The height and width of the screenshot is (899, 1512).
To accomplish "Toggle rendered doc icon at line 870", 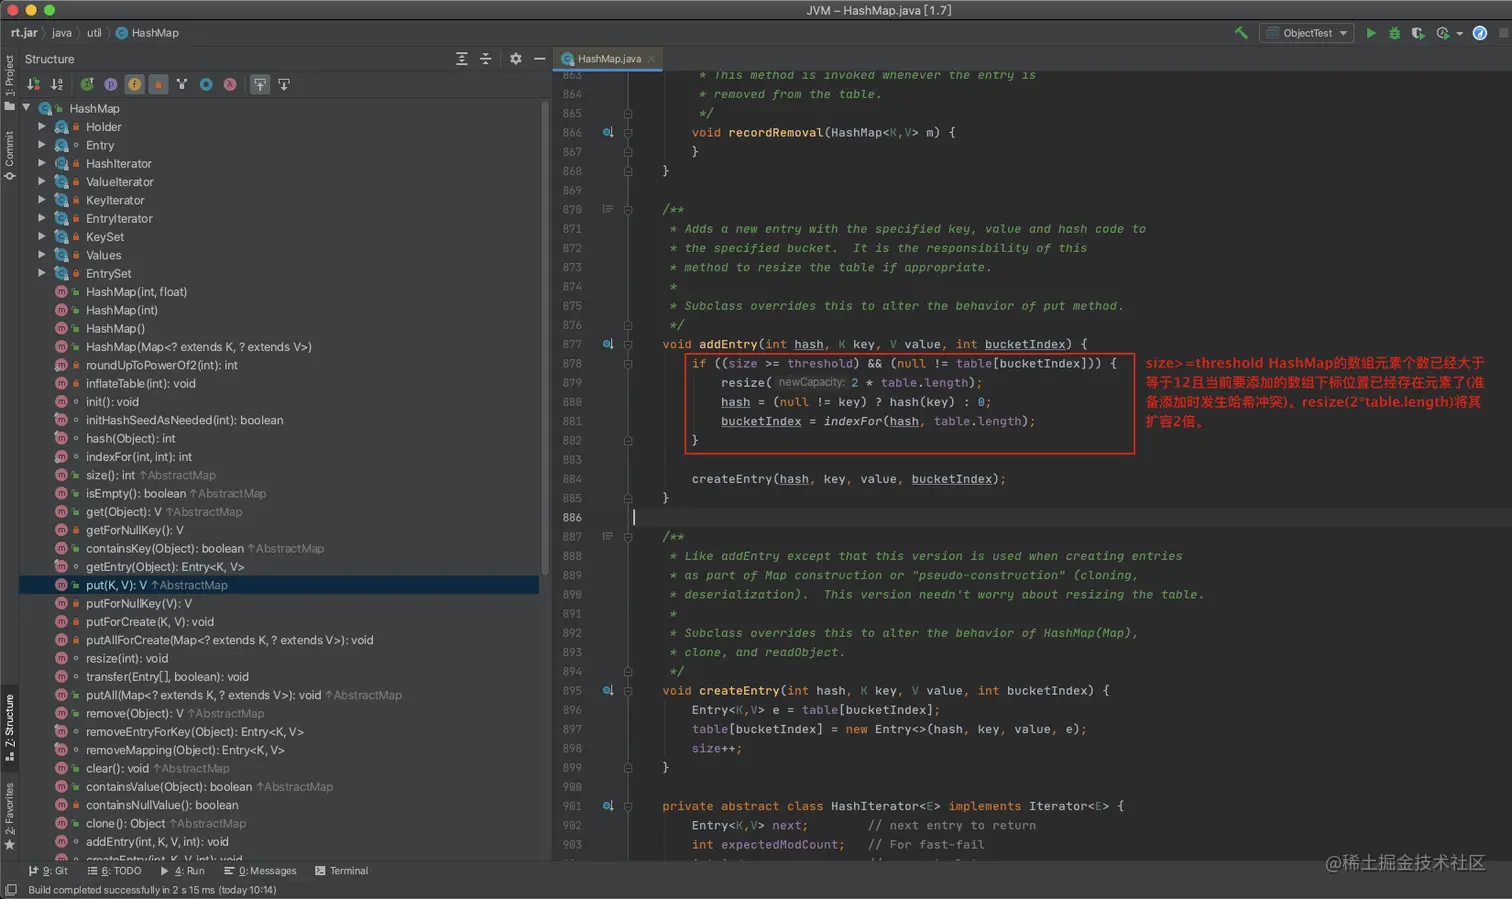I will click(x=607, y=209).
